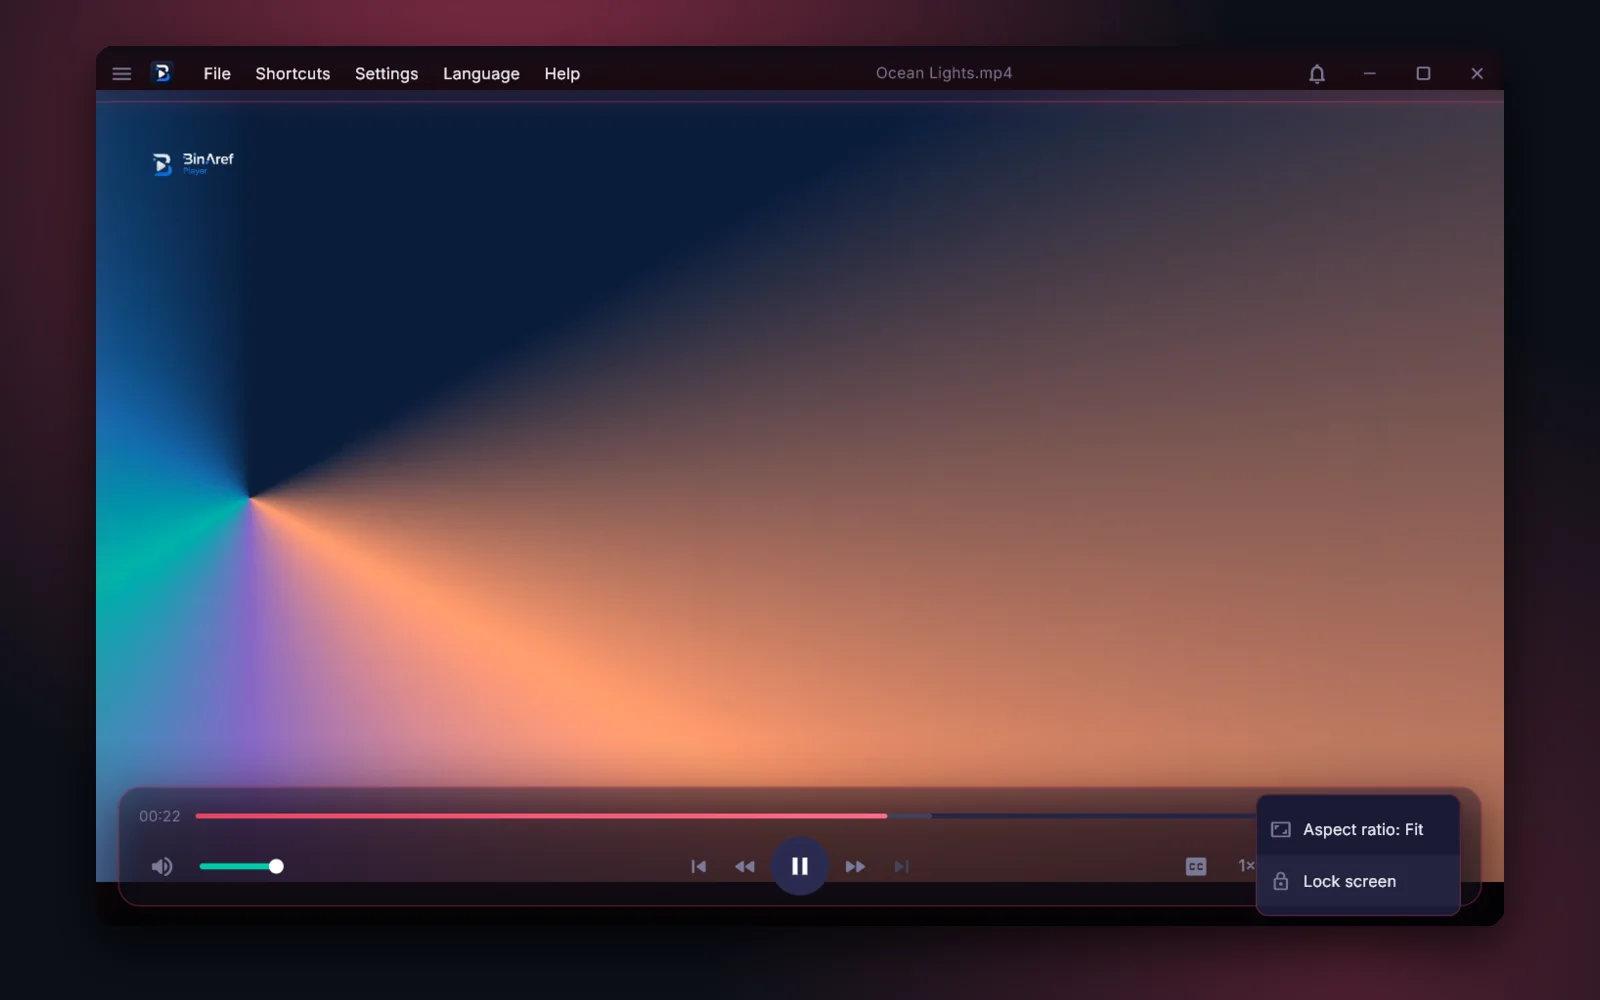Choose Lock screen from popup menu
This screenshot has width=1600, height=1000.
pos(1358,882)
